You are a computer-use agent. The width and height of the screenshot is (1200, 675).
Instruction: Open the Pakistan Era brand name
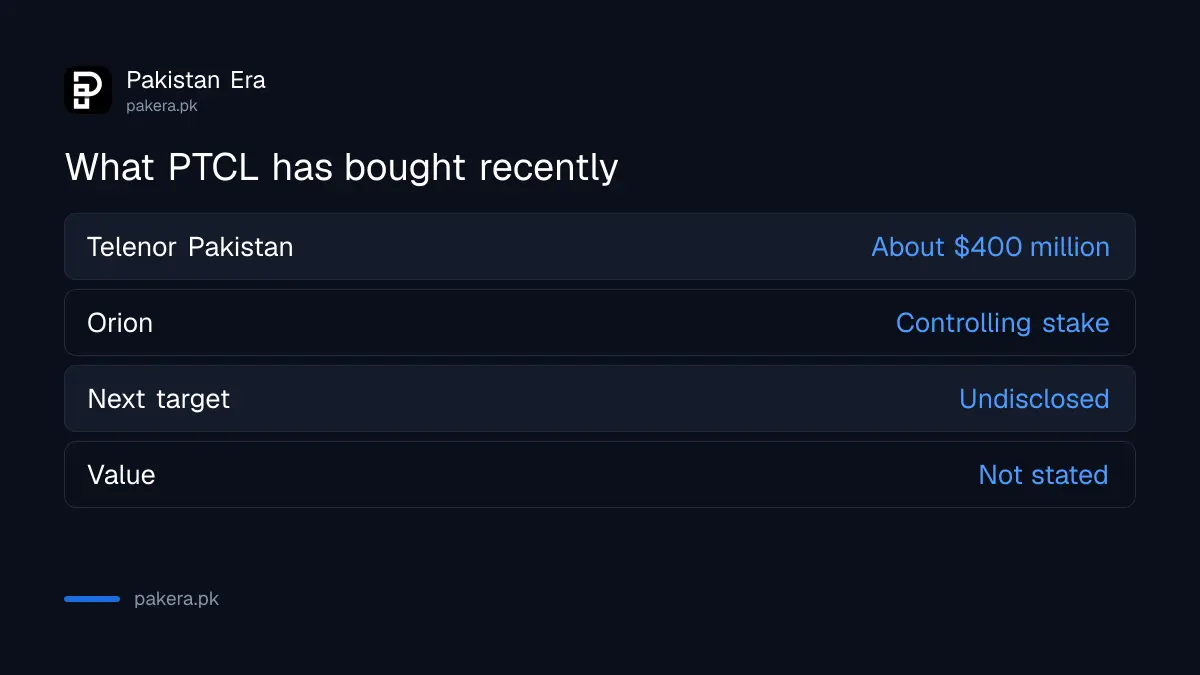pos(196,80)
